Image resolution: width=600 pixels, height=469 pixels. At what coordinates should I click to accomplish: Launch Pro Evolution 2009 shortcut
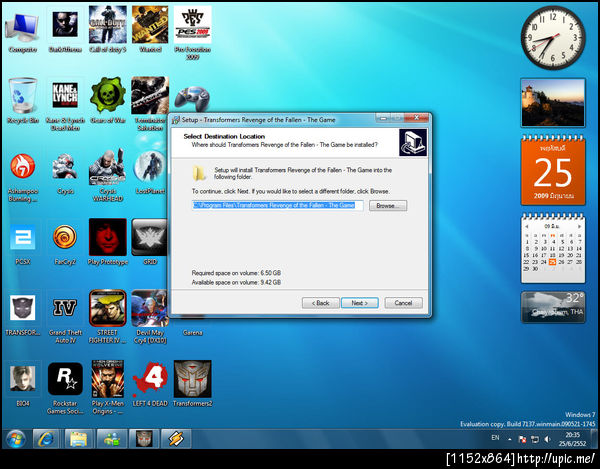192,34
